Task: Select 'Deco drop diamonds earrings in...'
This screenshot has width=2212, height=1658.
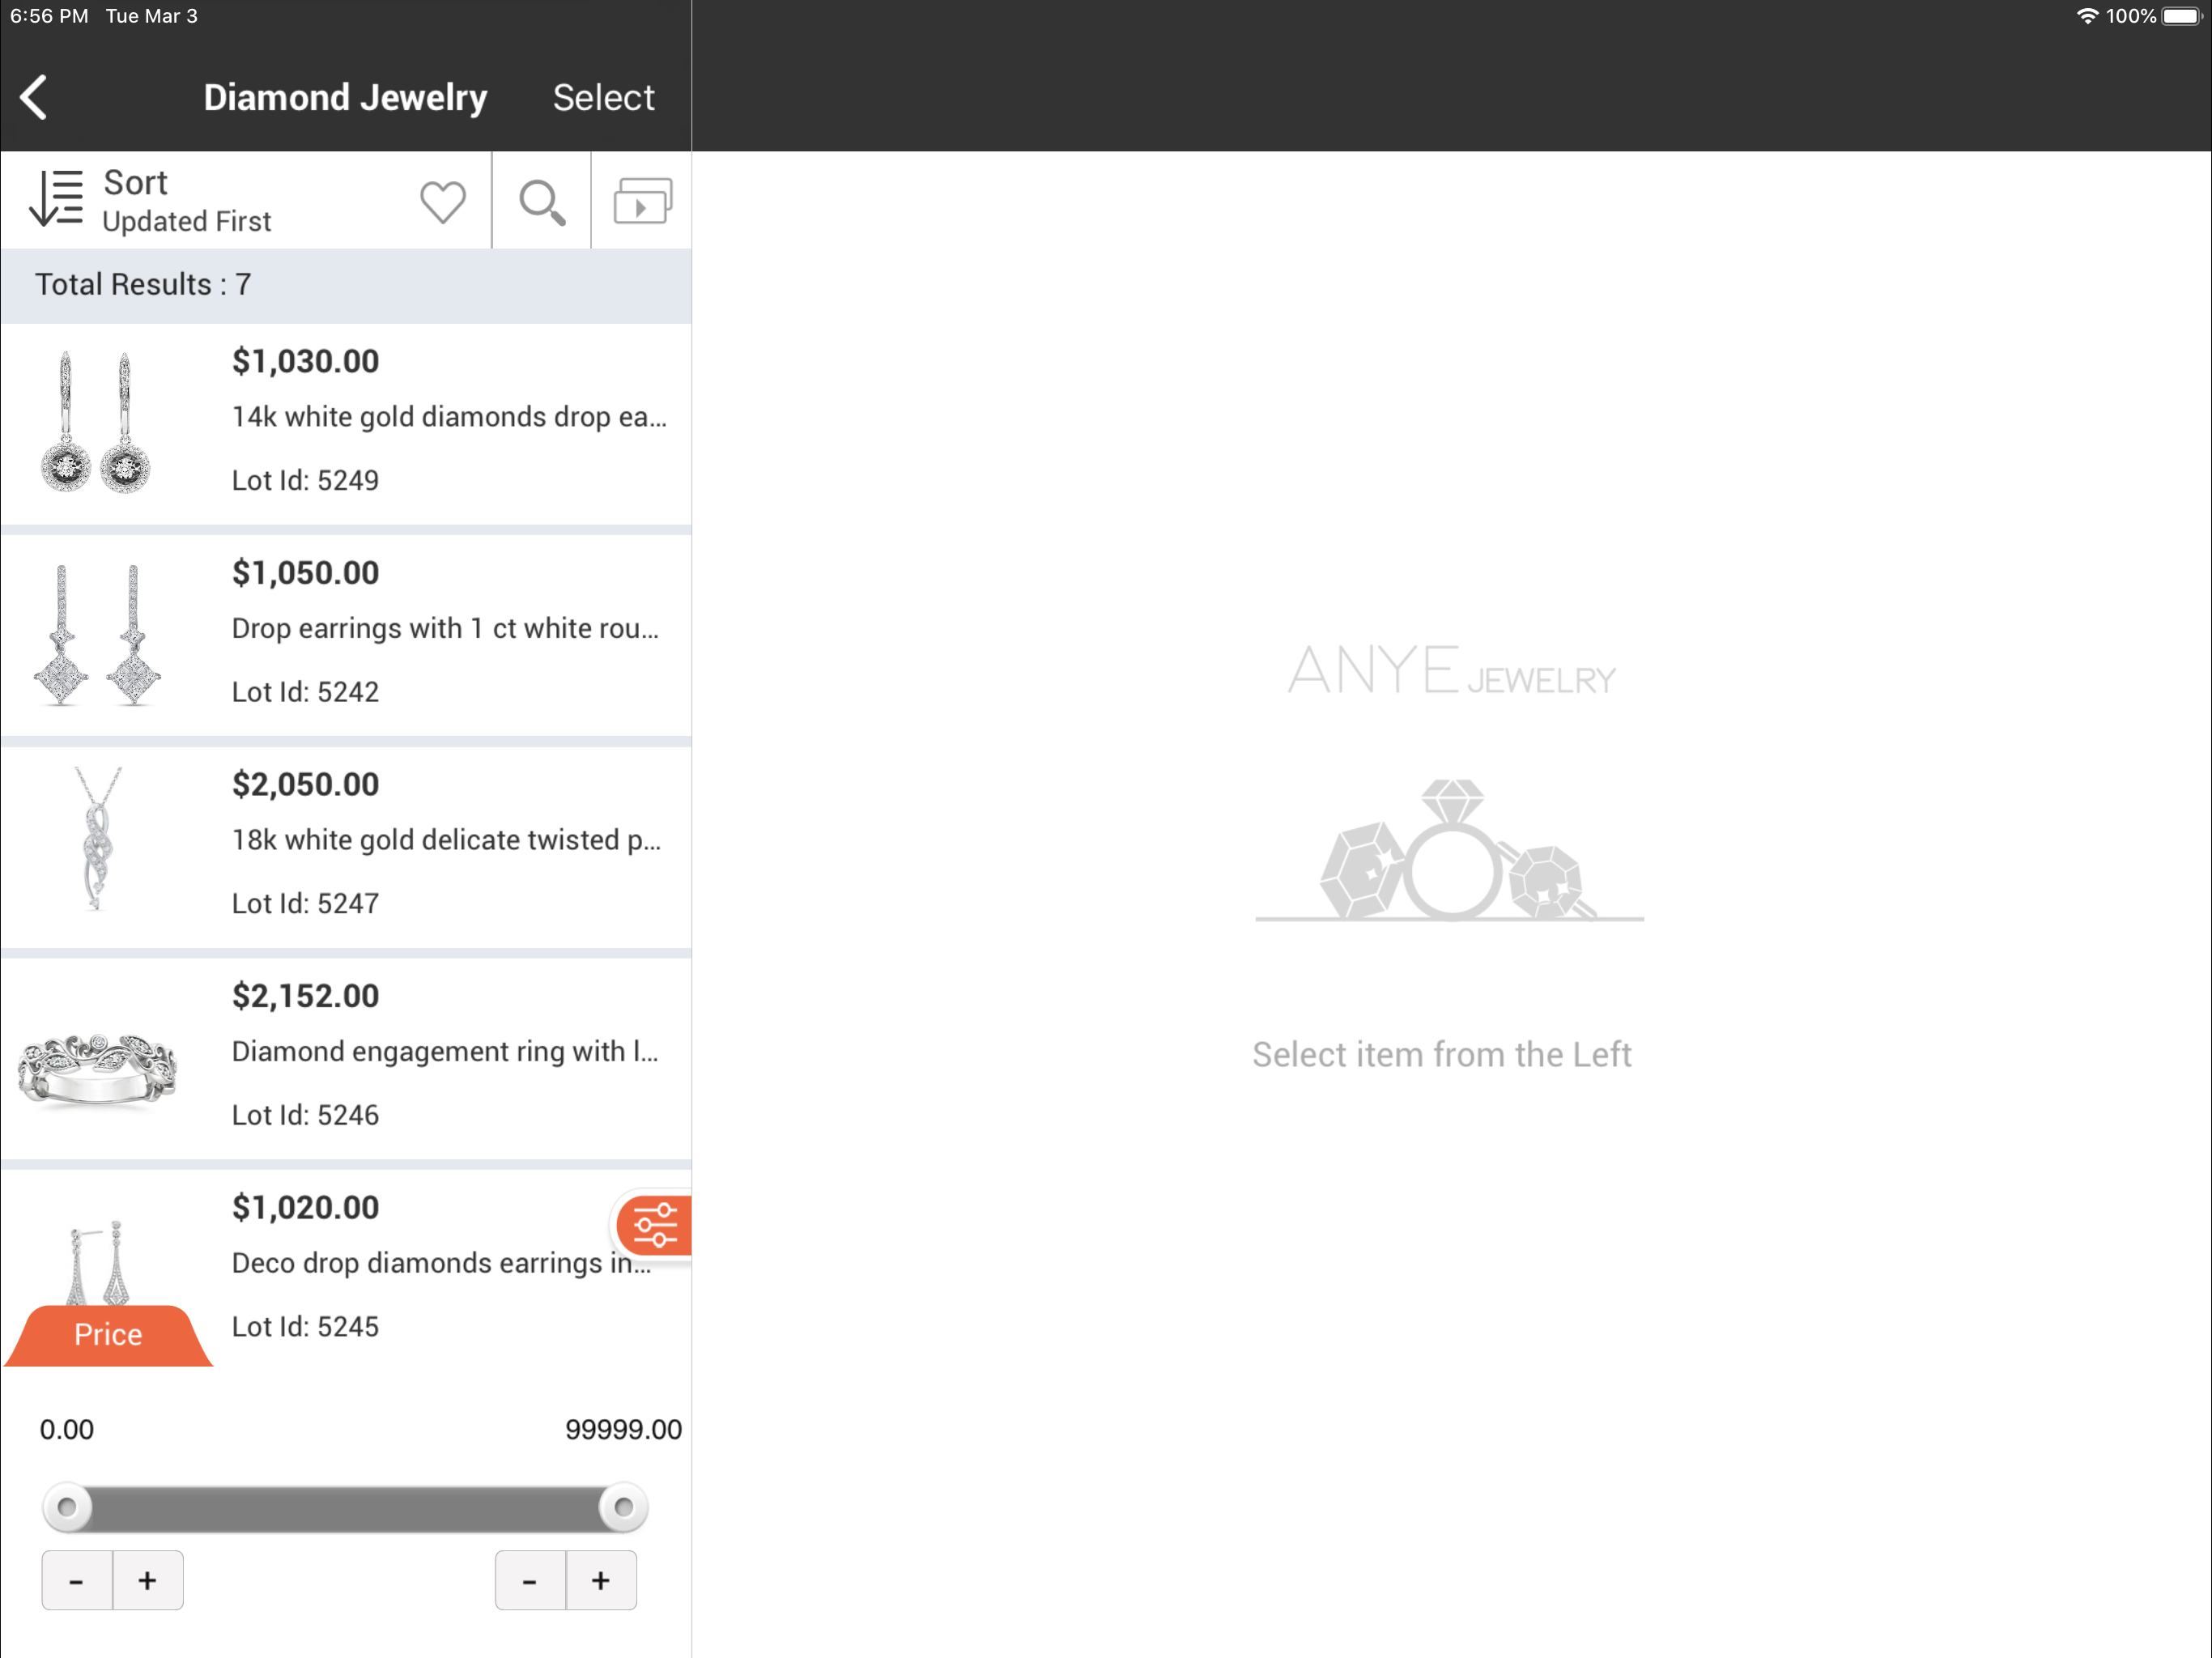Action: pyautogui.click(x=441, y=1263)
